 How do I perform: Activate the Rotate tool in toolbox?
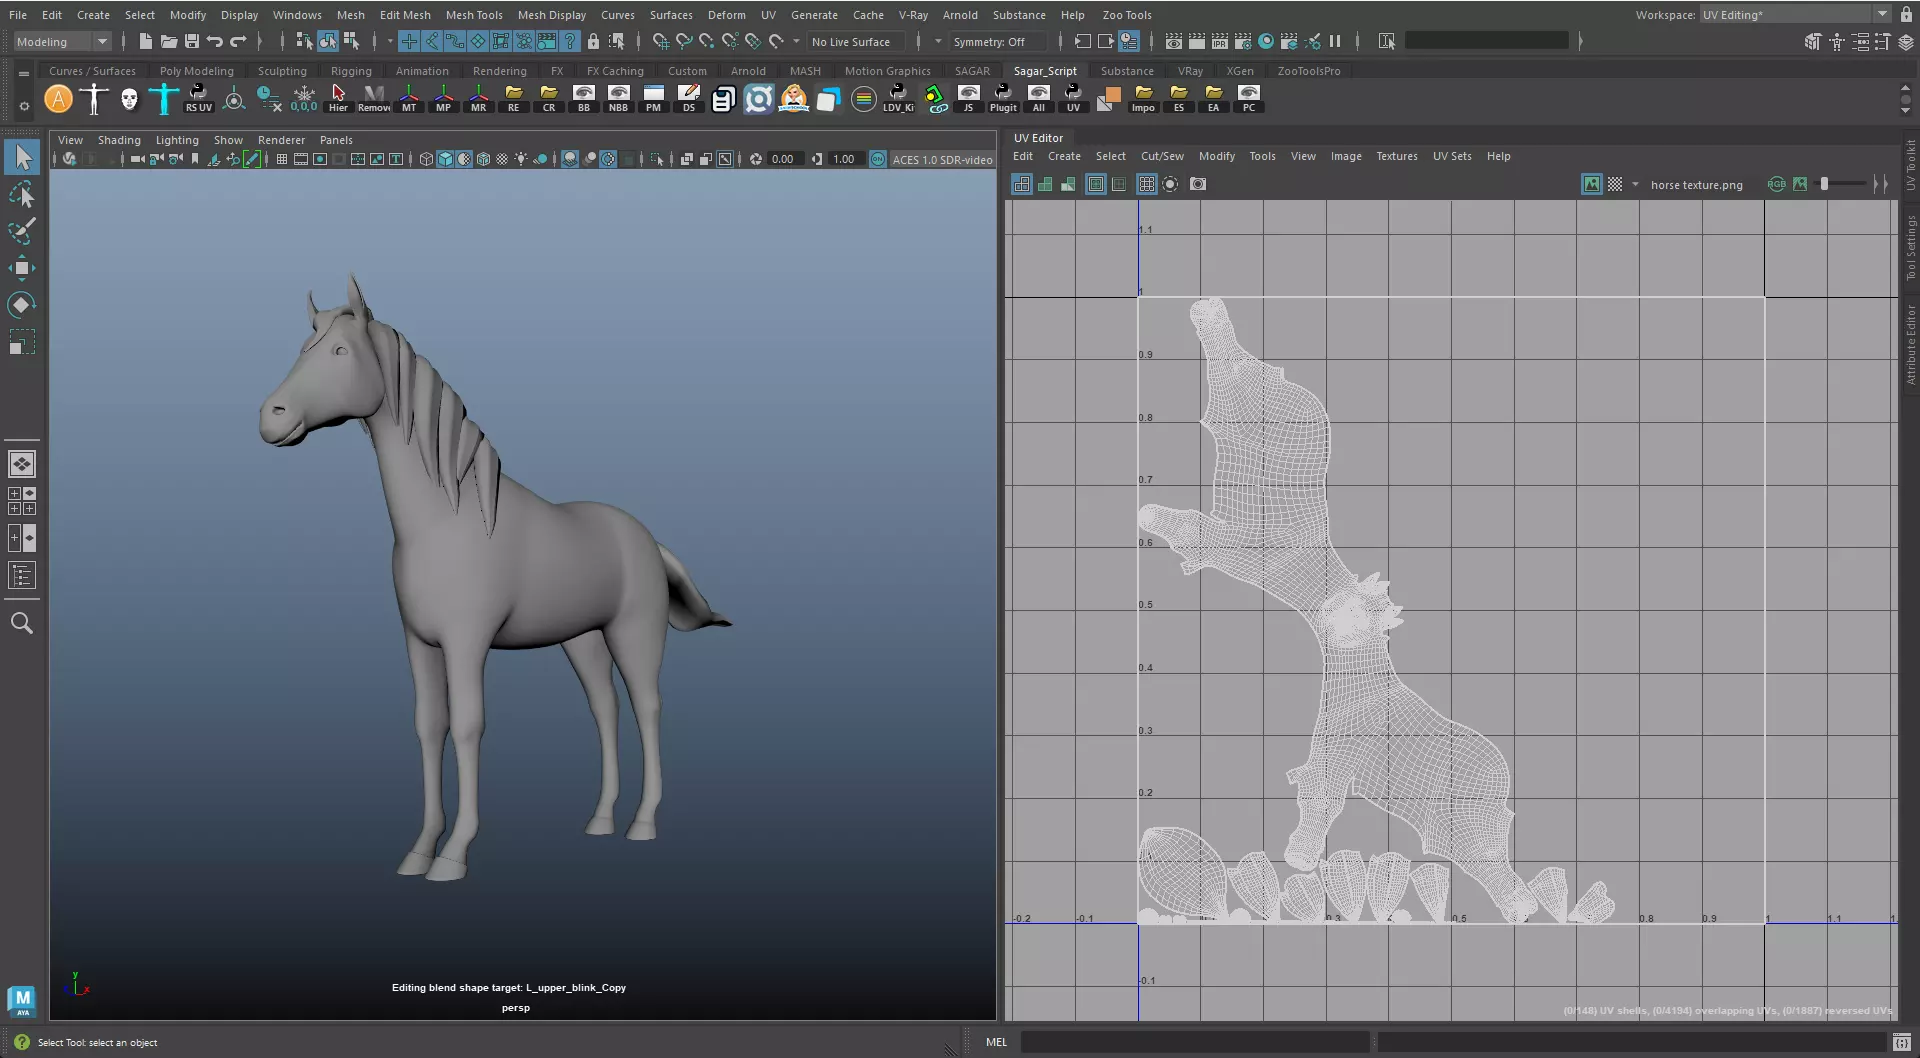pyautogui.click(x=22, y=305)
